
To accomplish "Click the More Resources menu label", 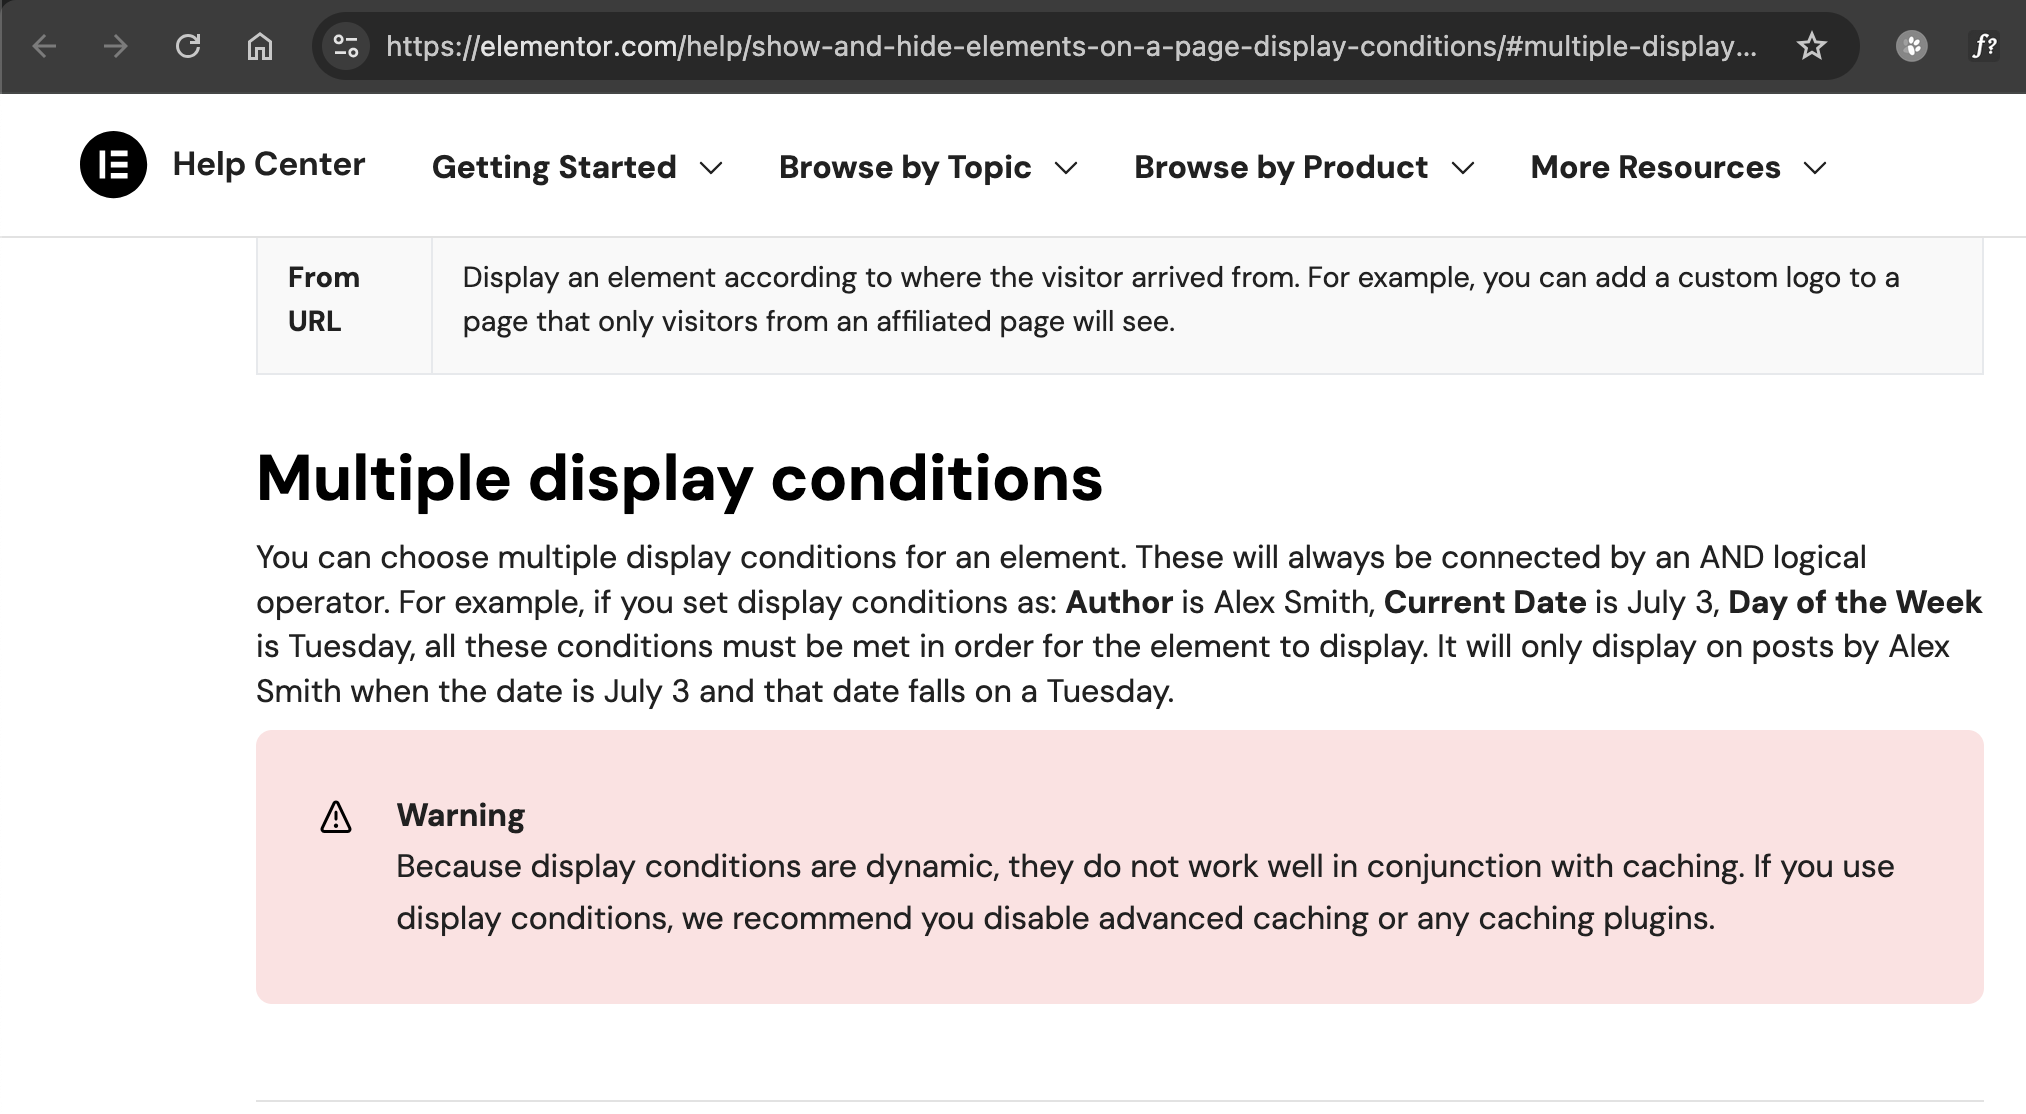I will 1655,167.
